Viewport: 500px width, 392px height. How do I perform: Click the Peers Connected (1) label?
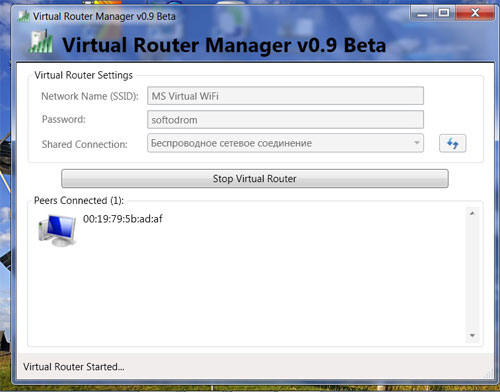[x=79, y=200]
